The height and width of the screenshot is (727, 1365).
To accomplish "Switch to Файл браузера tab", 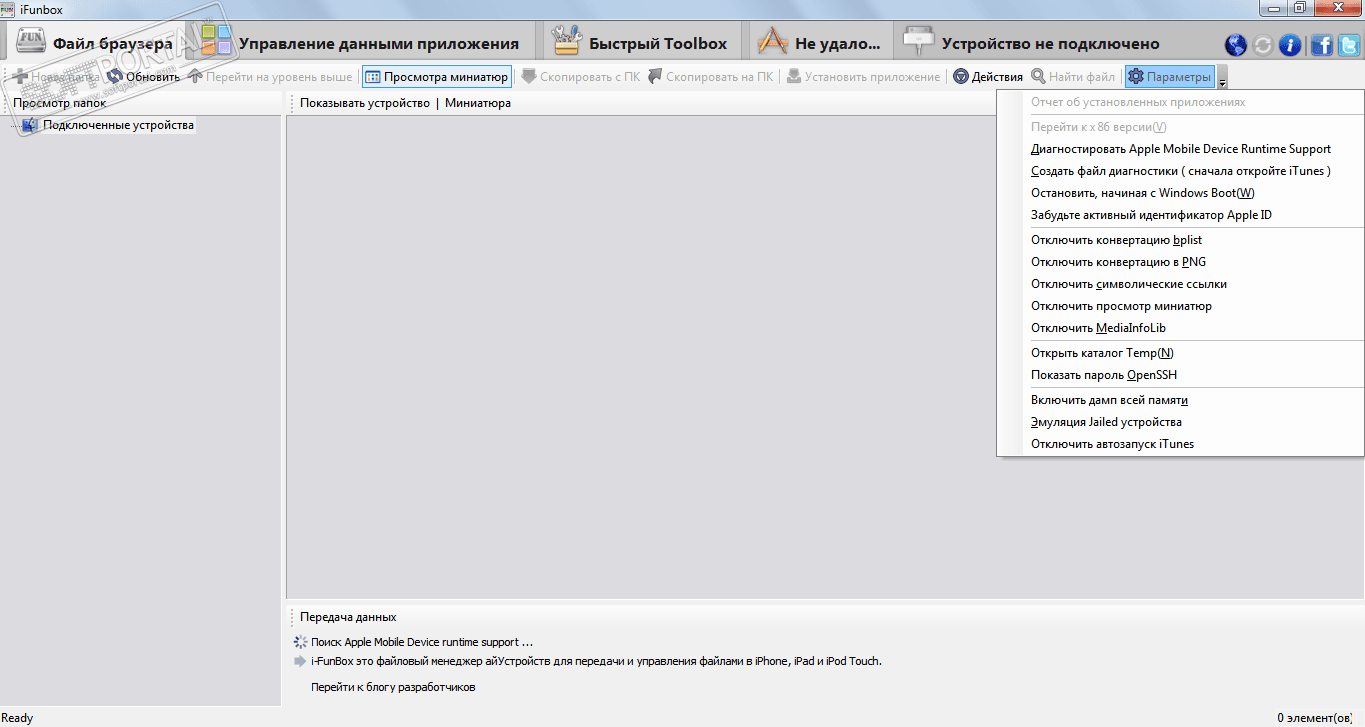I will (x=96, y=42).
